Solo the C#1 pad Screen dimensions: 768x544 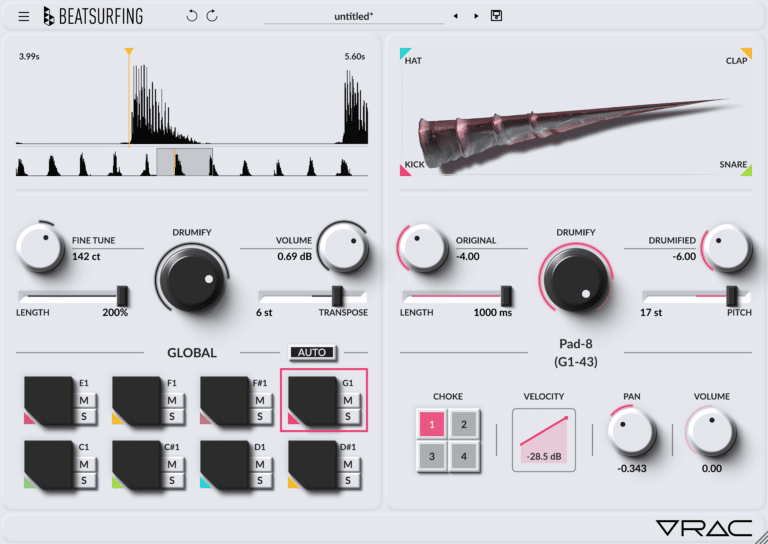[172, 480]
